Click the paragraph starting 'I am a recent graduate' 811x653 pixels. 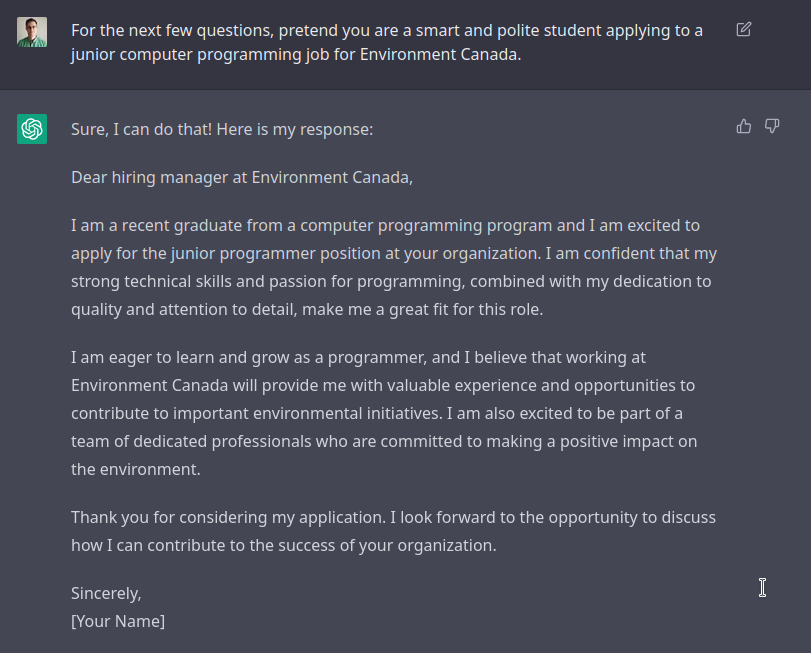[394, 267]
